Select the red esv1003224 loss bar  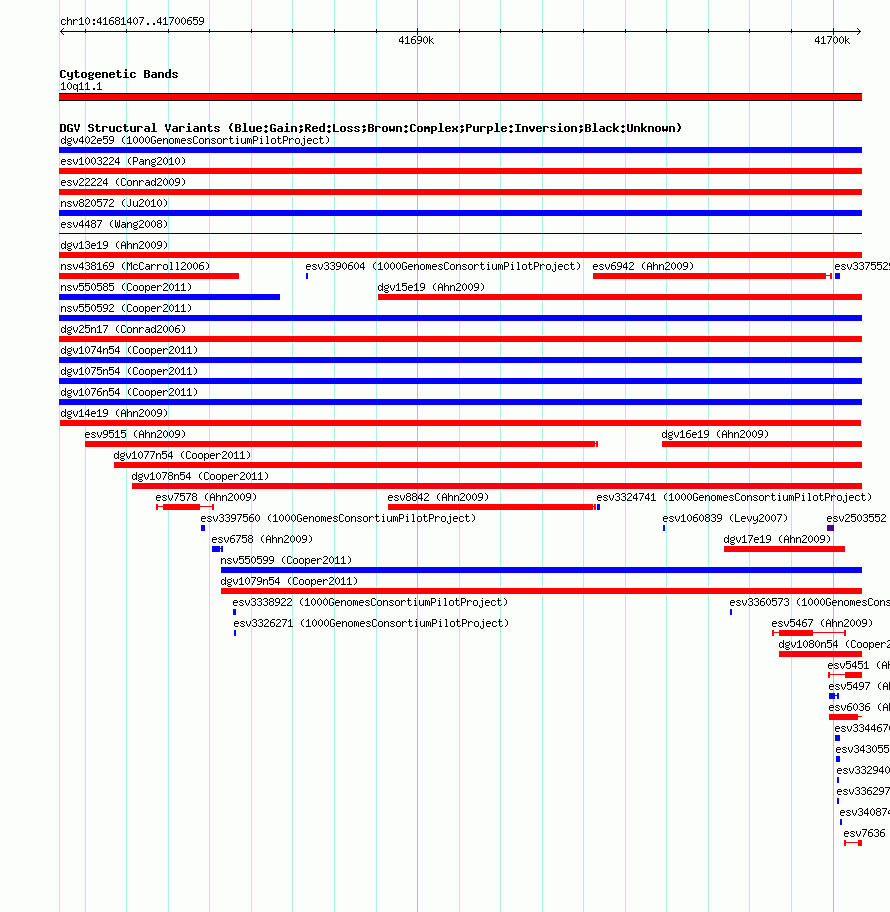click(460, 171)
